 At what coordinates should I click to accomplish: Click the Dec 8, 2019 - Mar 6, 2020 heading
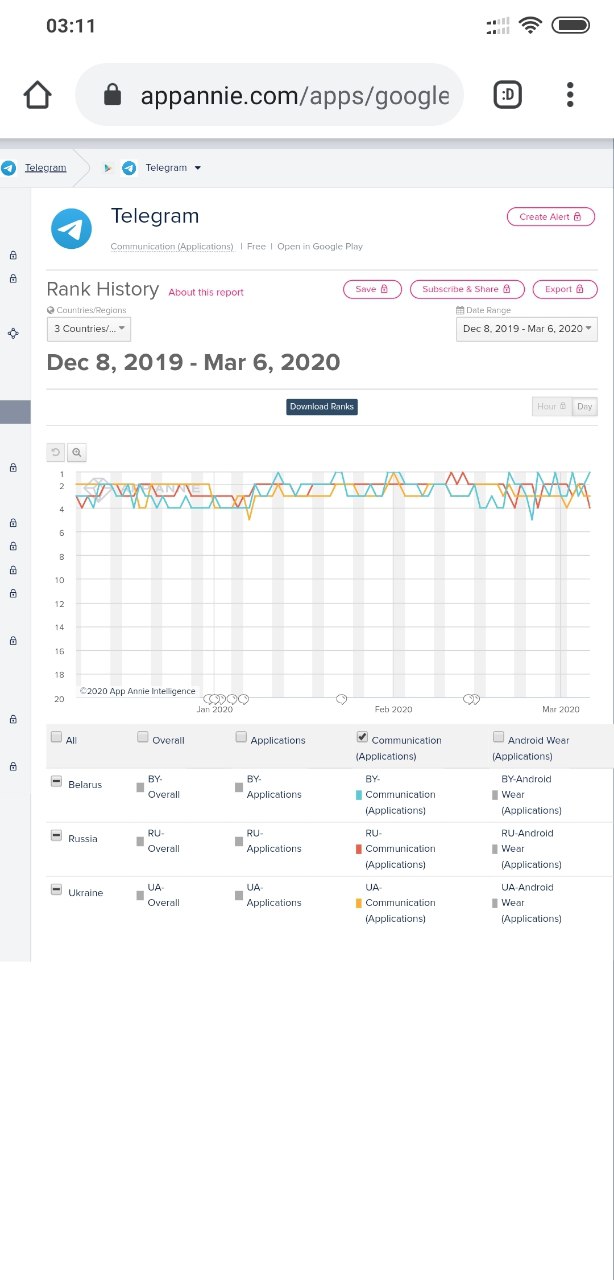click(x=194, y=362)
